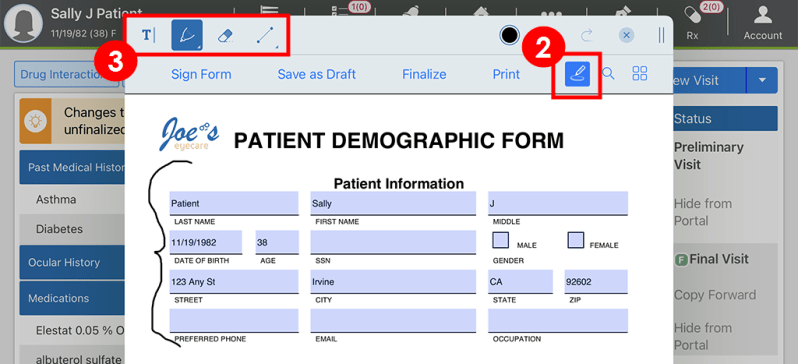Click the Email field

pyautogui.click(x=393, y=320)
